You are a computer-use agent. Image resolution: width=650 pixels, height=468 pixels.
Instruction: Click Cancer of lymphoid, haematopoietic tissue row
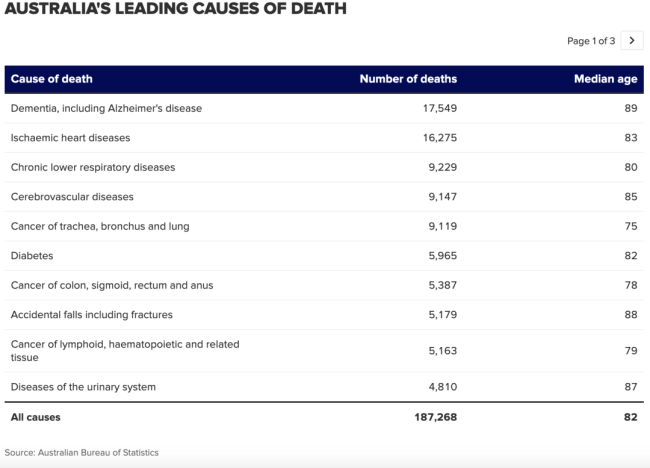(124, 351)
